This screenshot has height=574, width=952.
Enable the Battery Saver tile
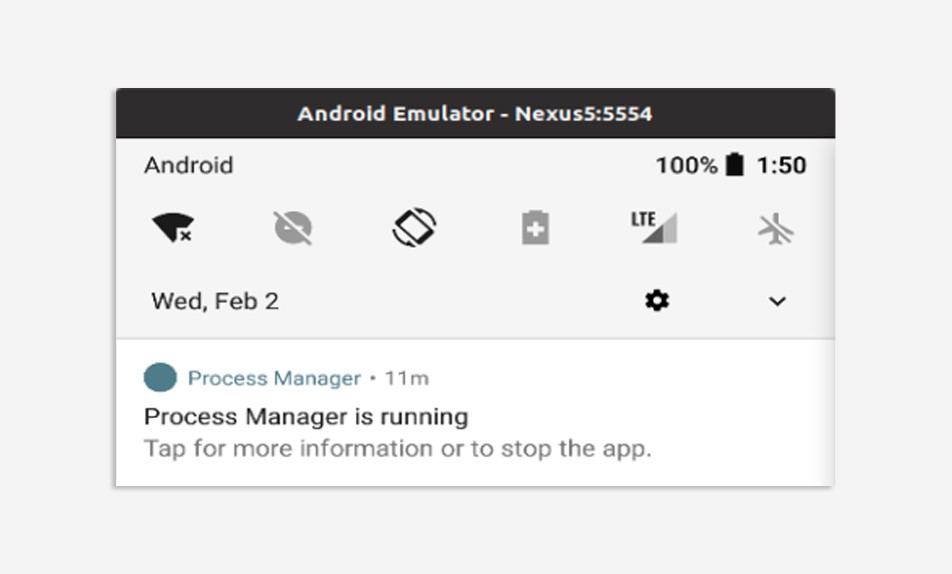point(535,228)
